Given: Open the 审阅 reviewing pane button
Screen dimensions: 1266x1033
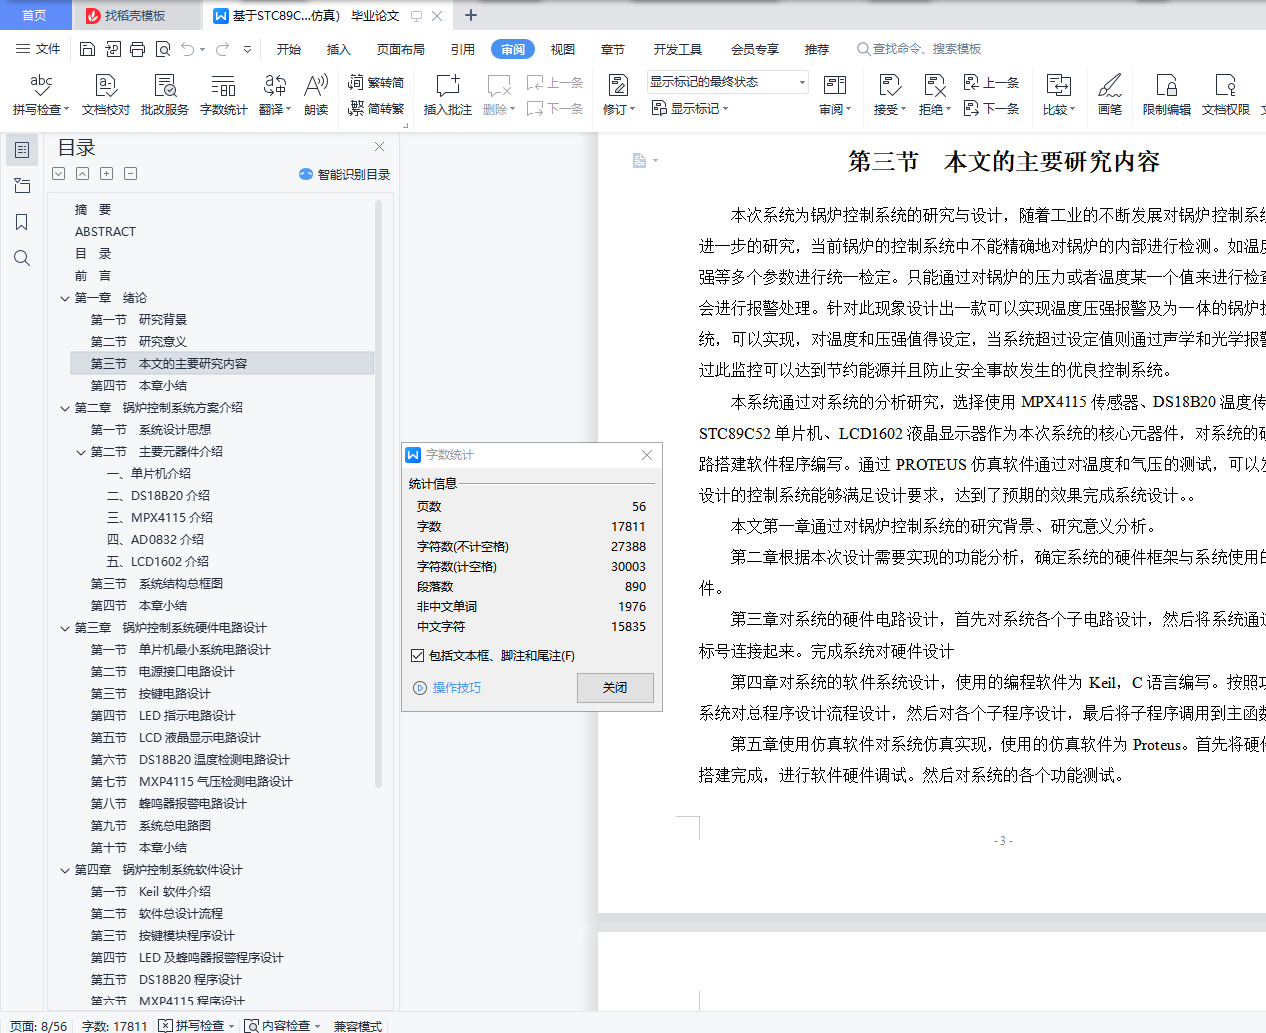Looking at the screenshot, I should coord(835,95).
